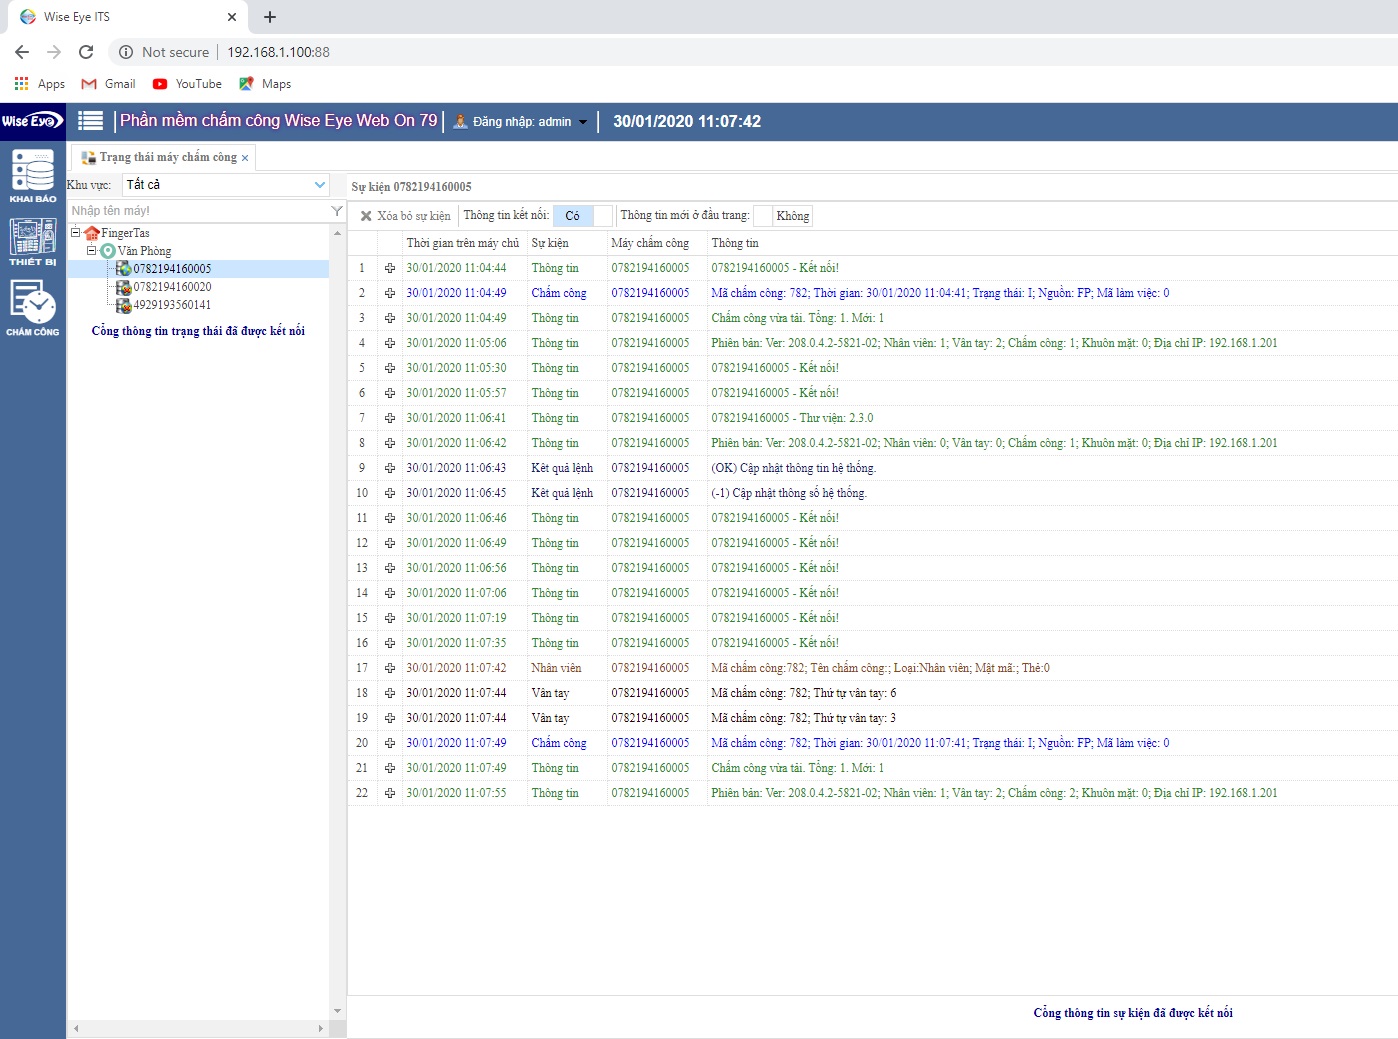Click the filter funnel icon beside device search
This screenshot has height=1039, width=1398.
click(337, 211)
